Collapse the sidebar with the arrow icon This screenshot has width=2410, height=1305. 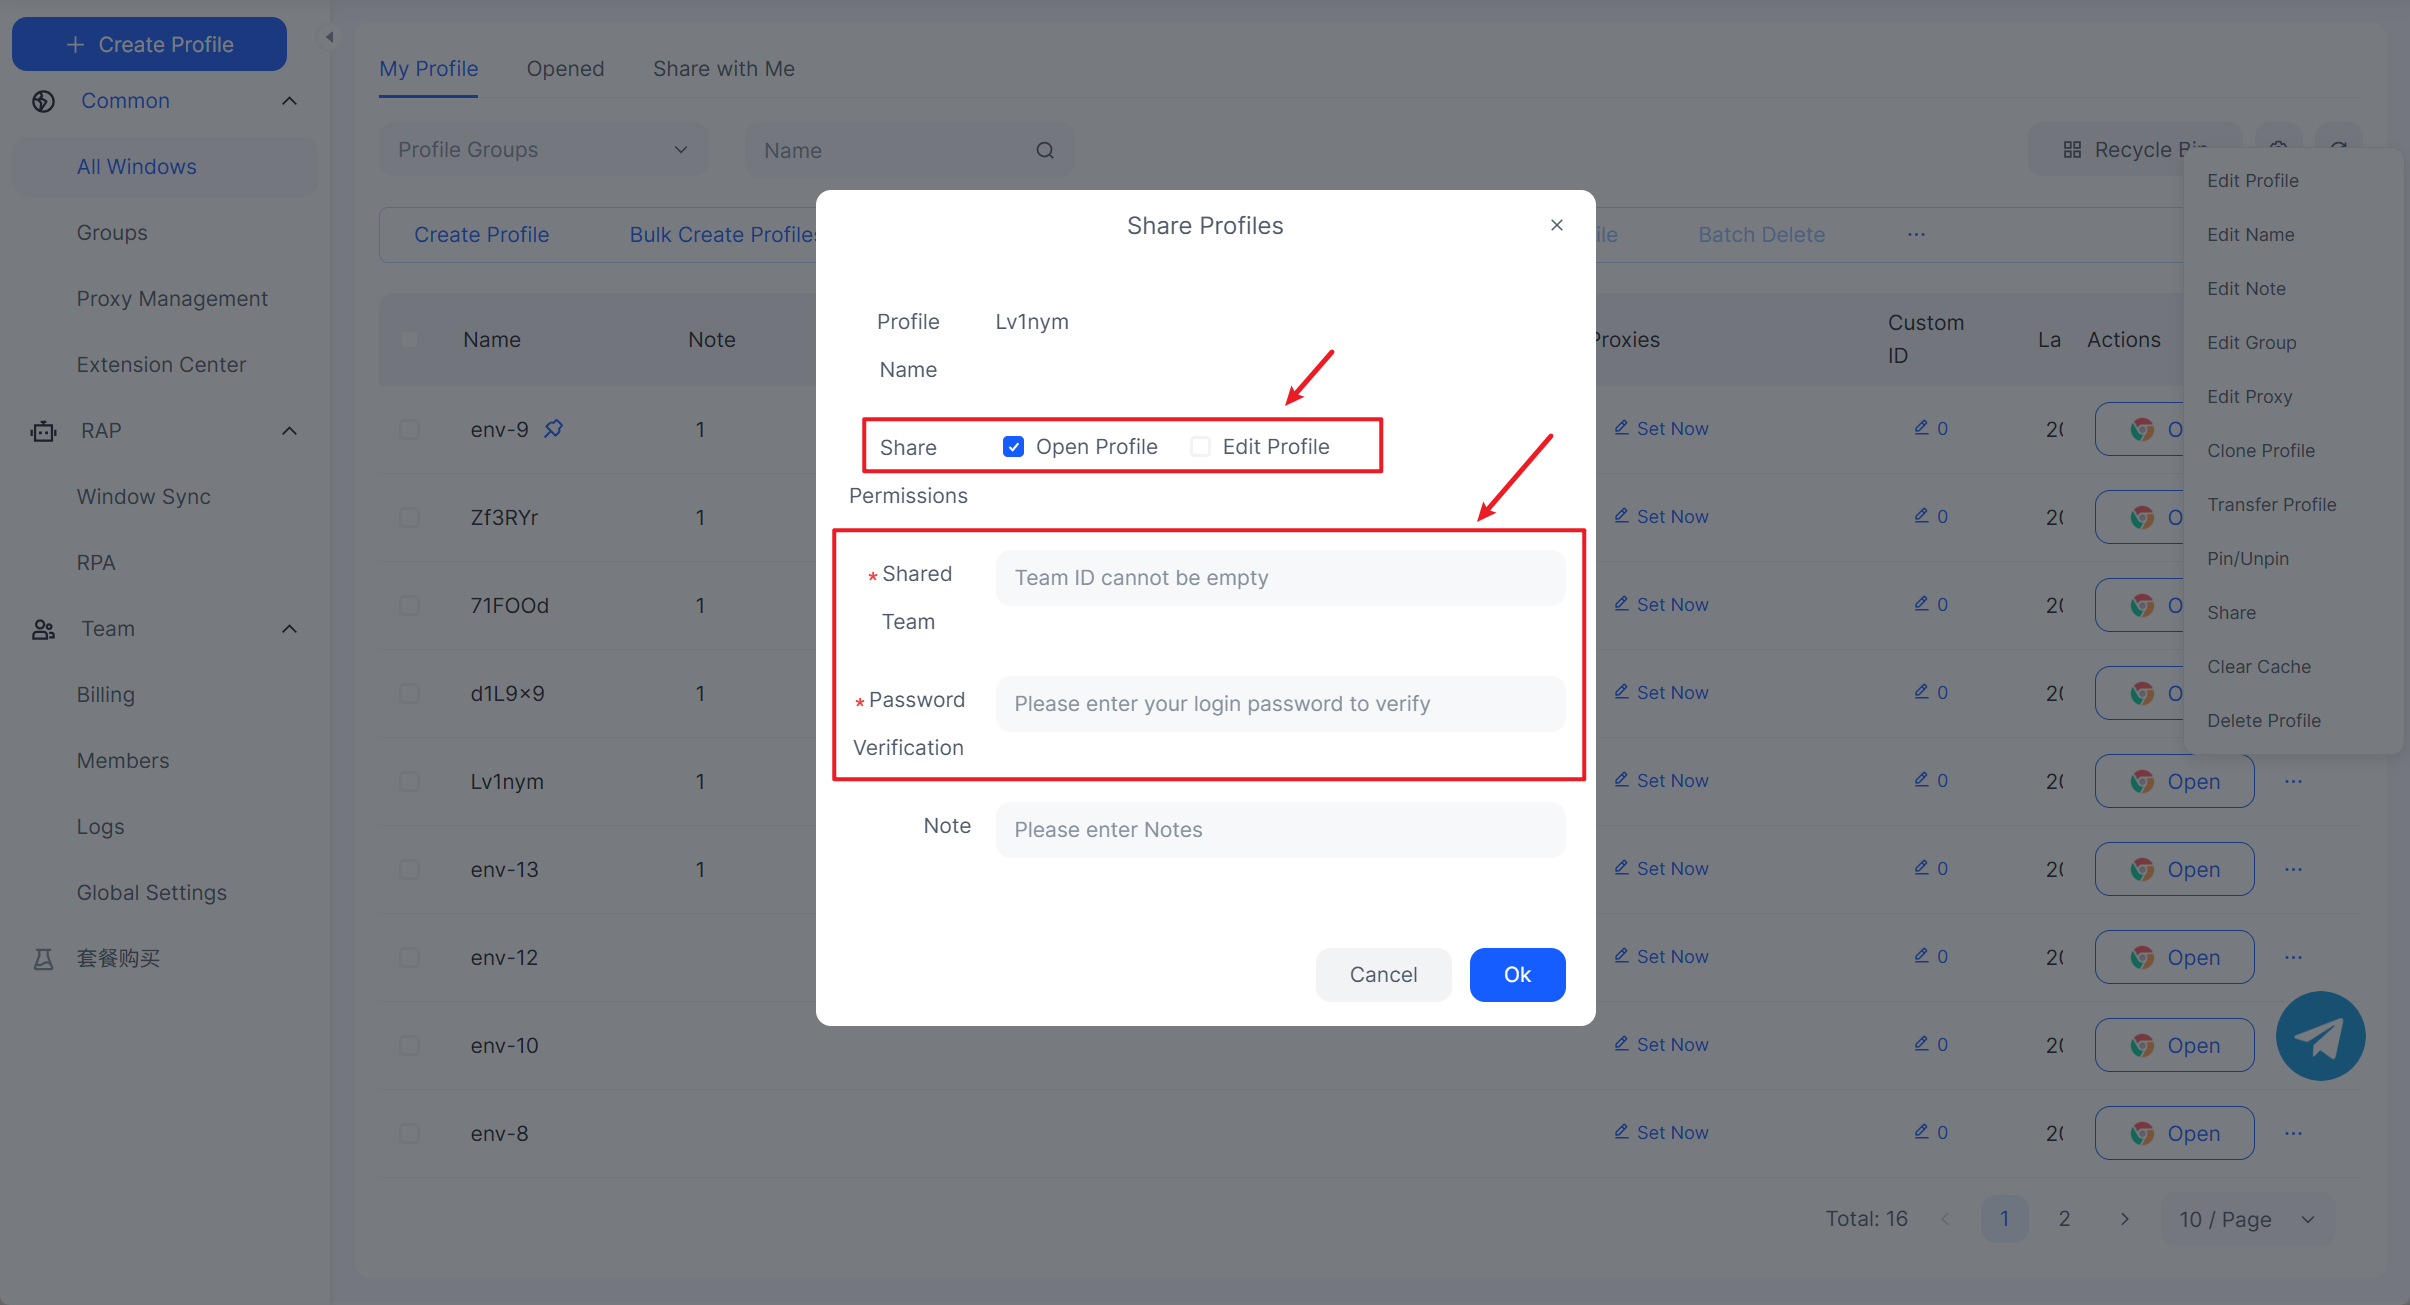click(329, 37)
